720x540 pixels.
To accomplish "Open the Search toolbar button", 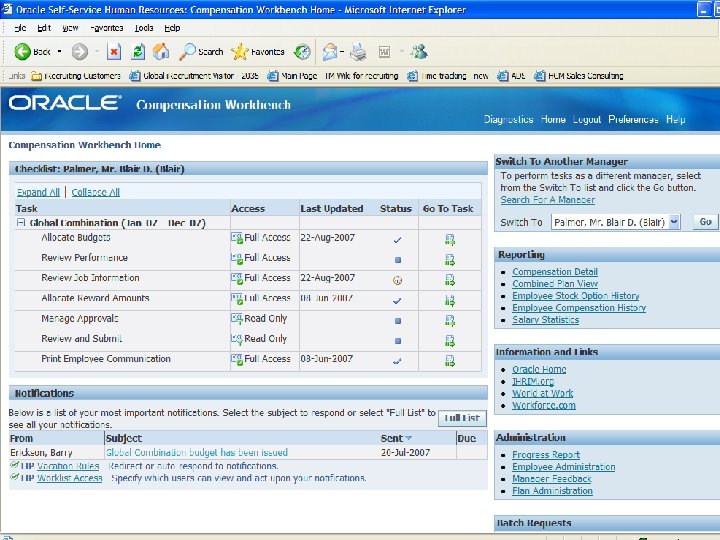I will 201,52.
